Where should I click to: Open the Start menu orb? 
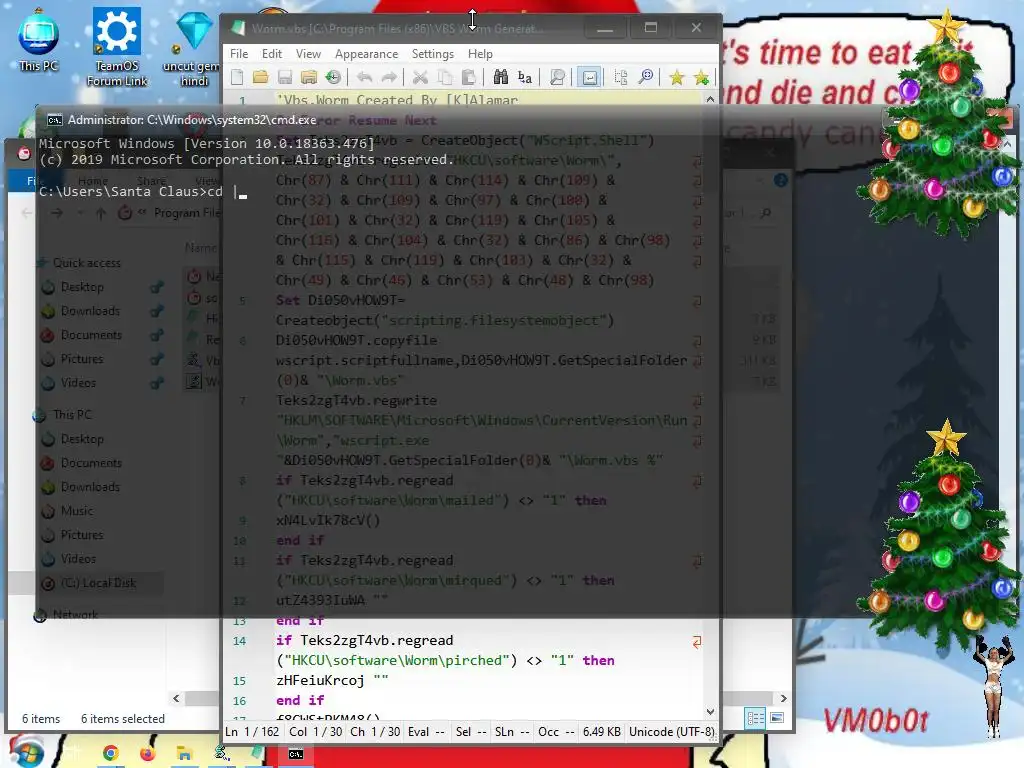tap(26, 752)
